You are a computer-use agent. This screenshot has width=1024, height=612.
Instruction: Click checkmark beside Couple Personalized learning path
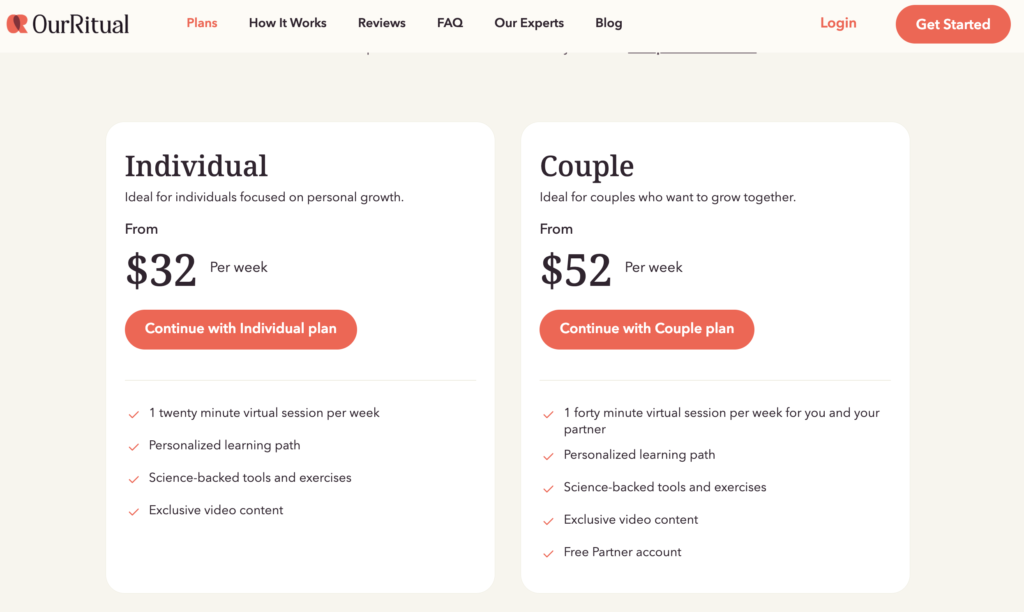549,457
